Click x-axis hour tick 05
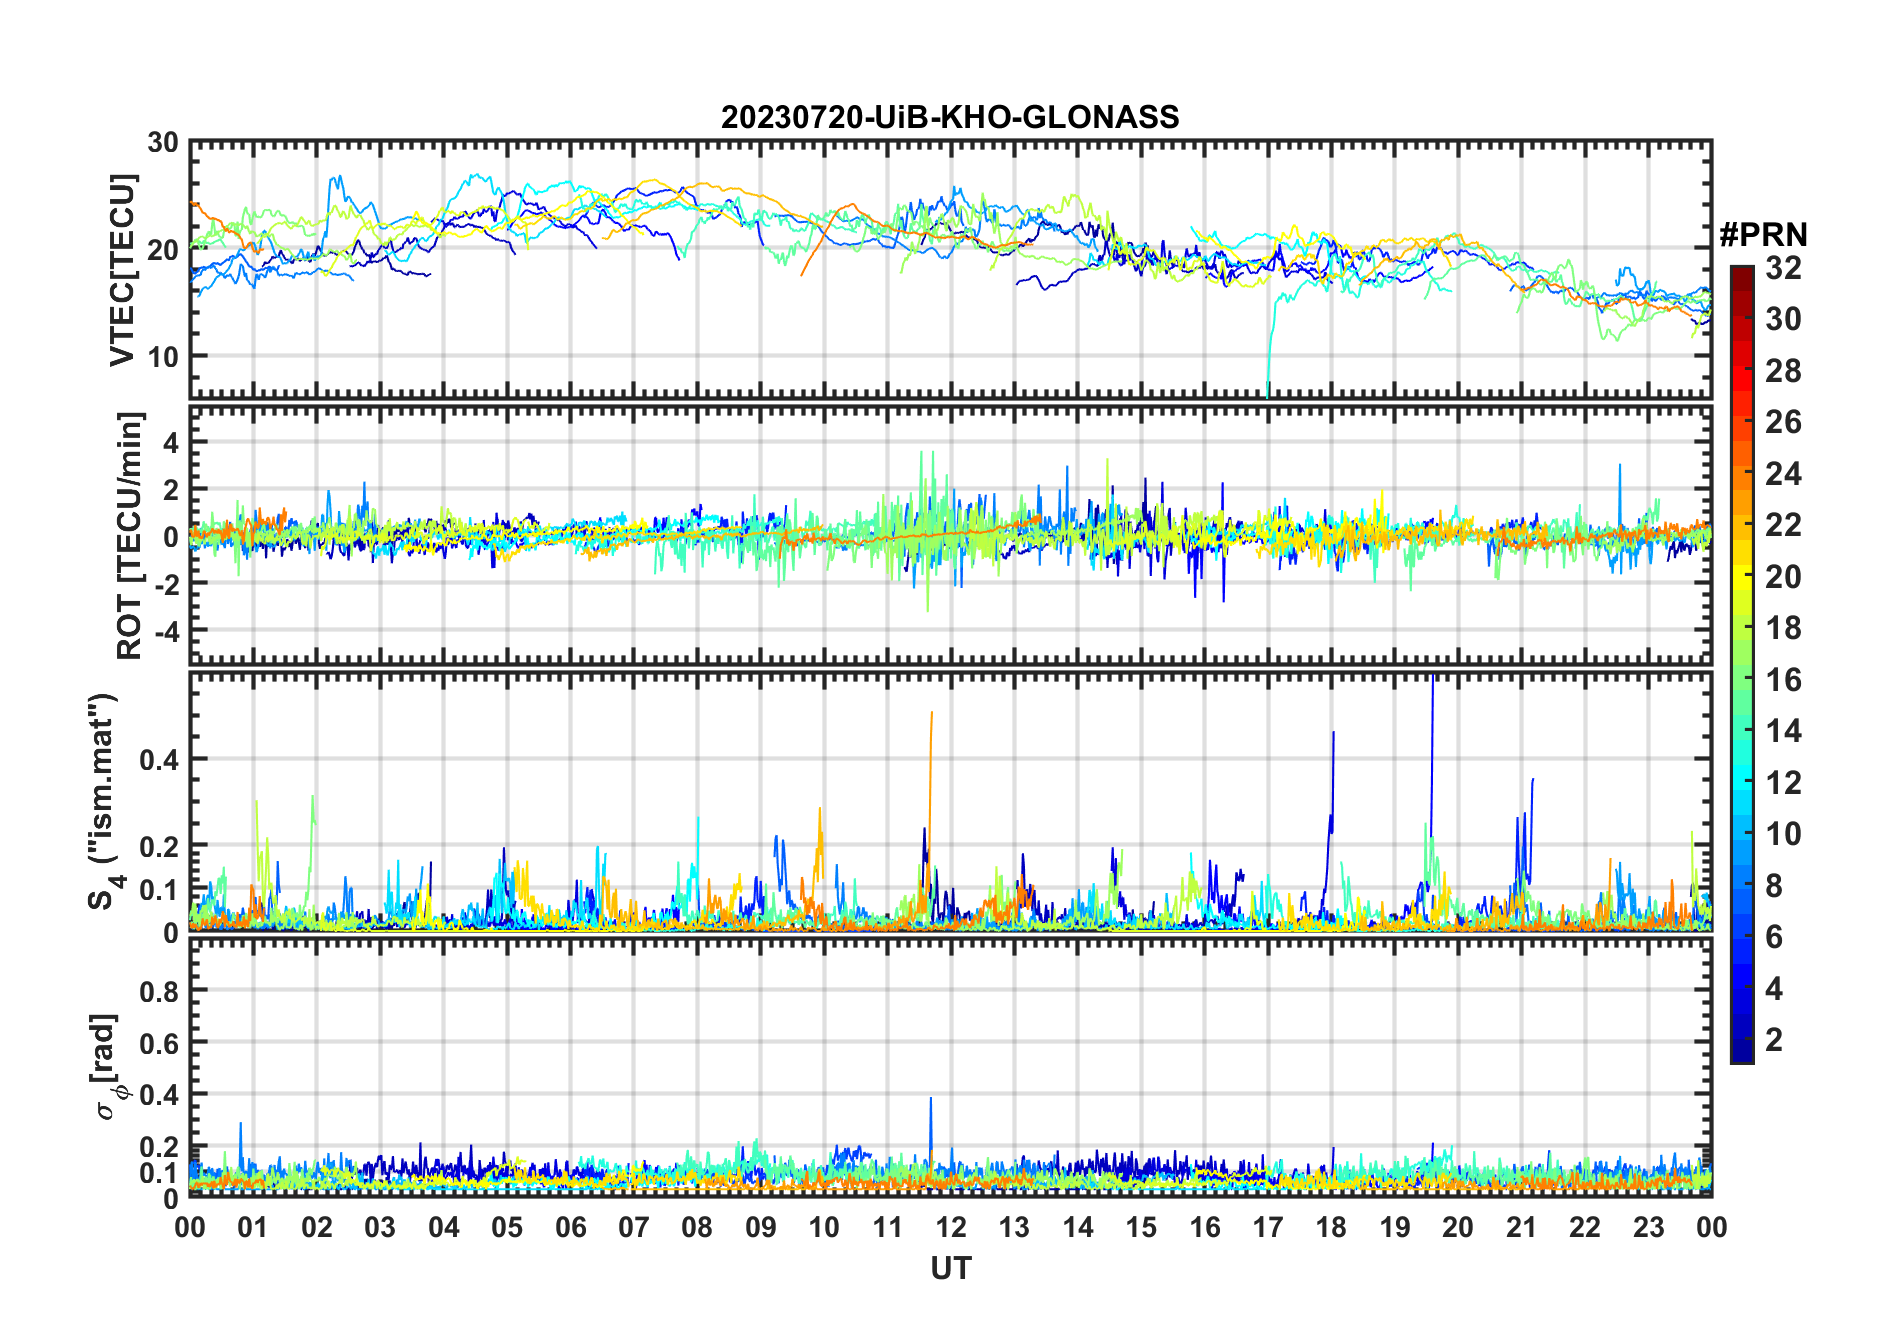1902x1330 pixels. pyautogui.click(x=507, y=1227)
